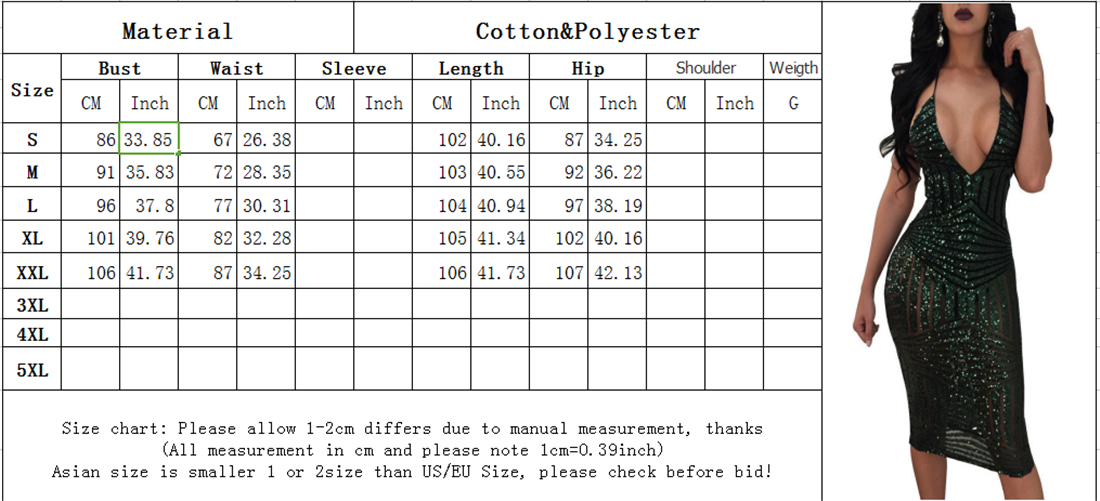
Task: Click the dress product photo
Action: coord(960,250)
